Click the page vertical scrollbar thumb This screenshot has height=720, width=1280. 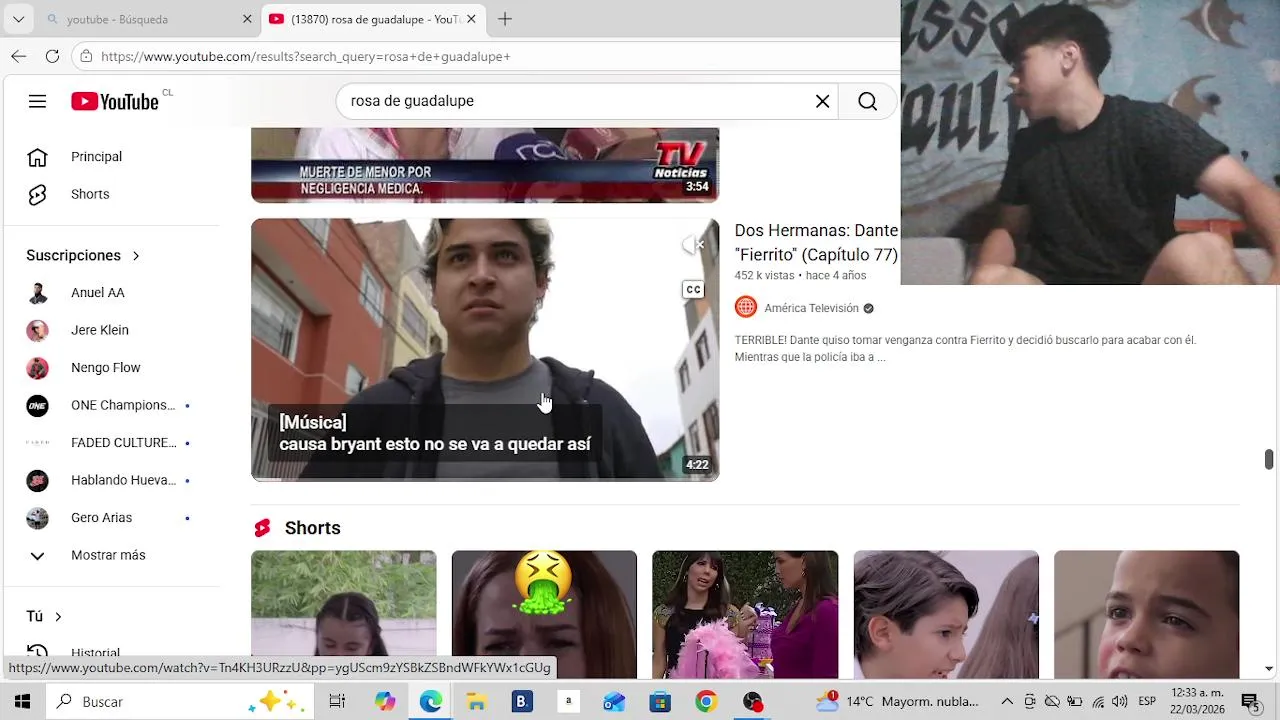pyautogui.click(x=1269, y=459)
